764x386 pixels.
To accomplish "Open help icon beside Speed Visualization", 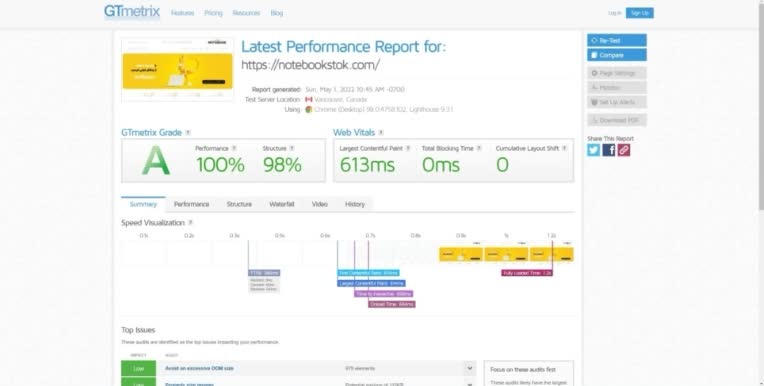I will pos(191,223).
